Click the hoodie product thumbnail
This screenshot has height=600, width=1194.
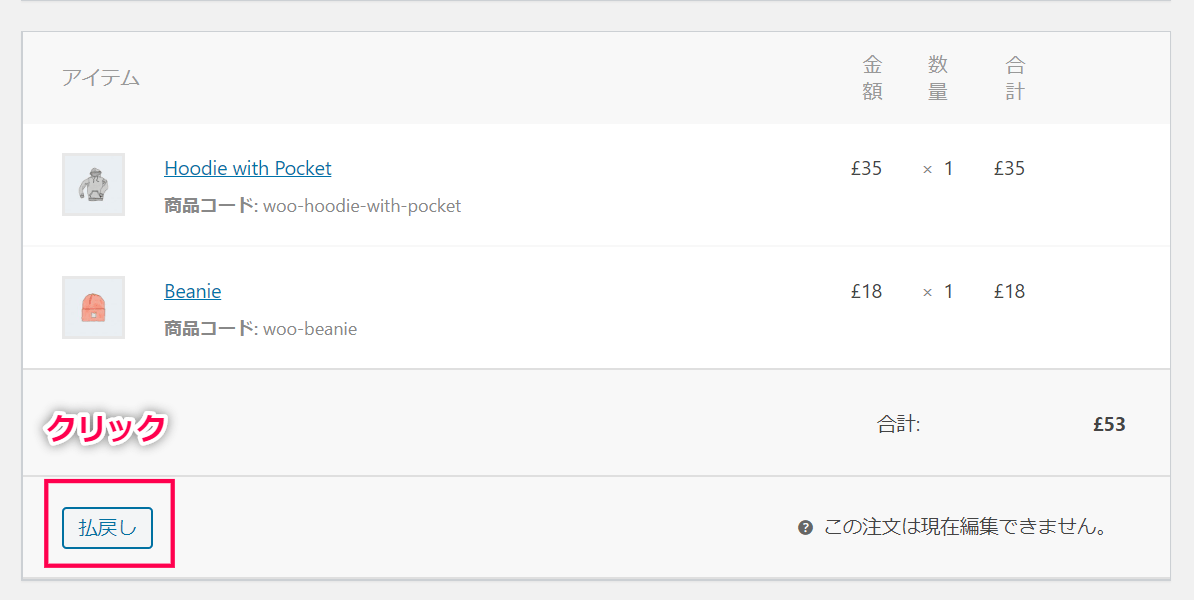(94, 184)
